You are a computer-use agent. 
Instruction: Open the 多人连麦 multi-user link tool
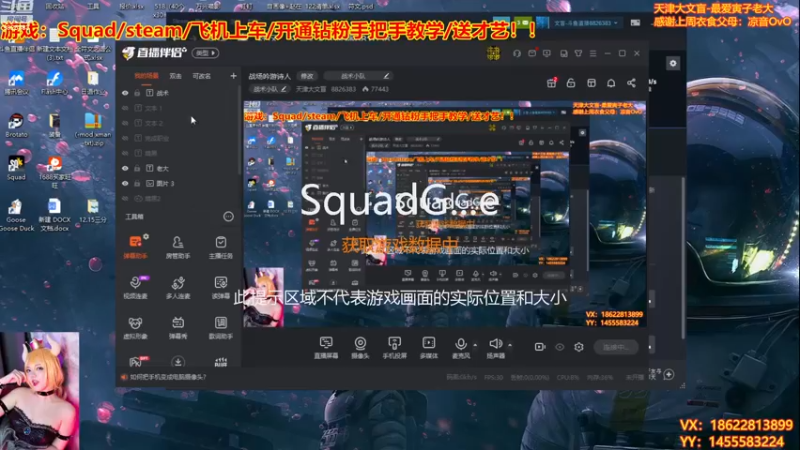(178, 287)
